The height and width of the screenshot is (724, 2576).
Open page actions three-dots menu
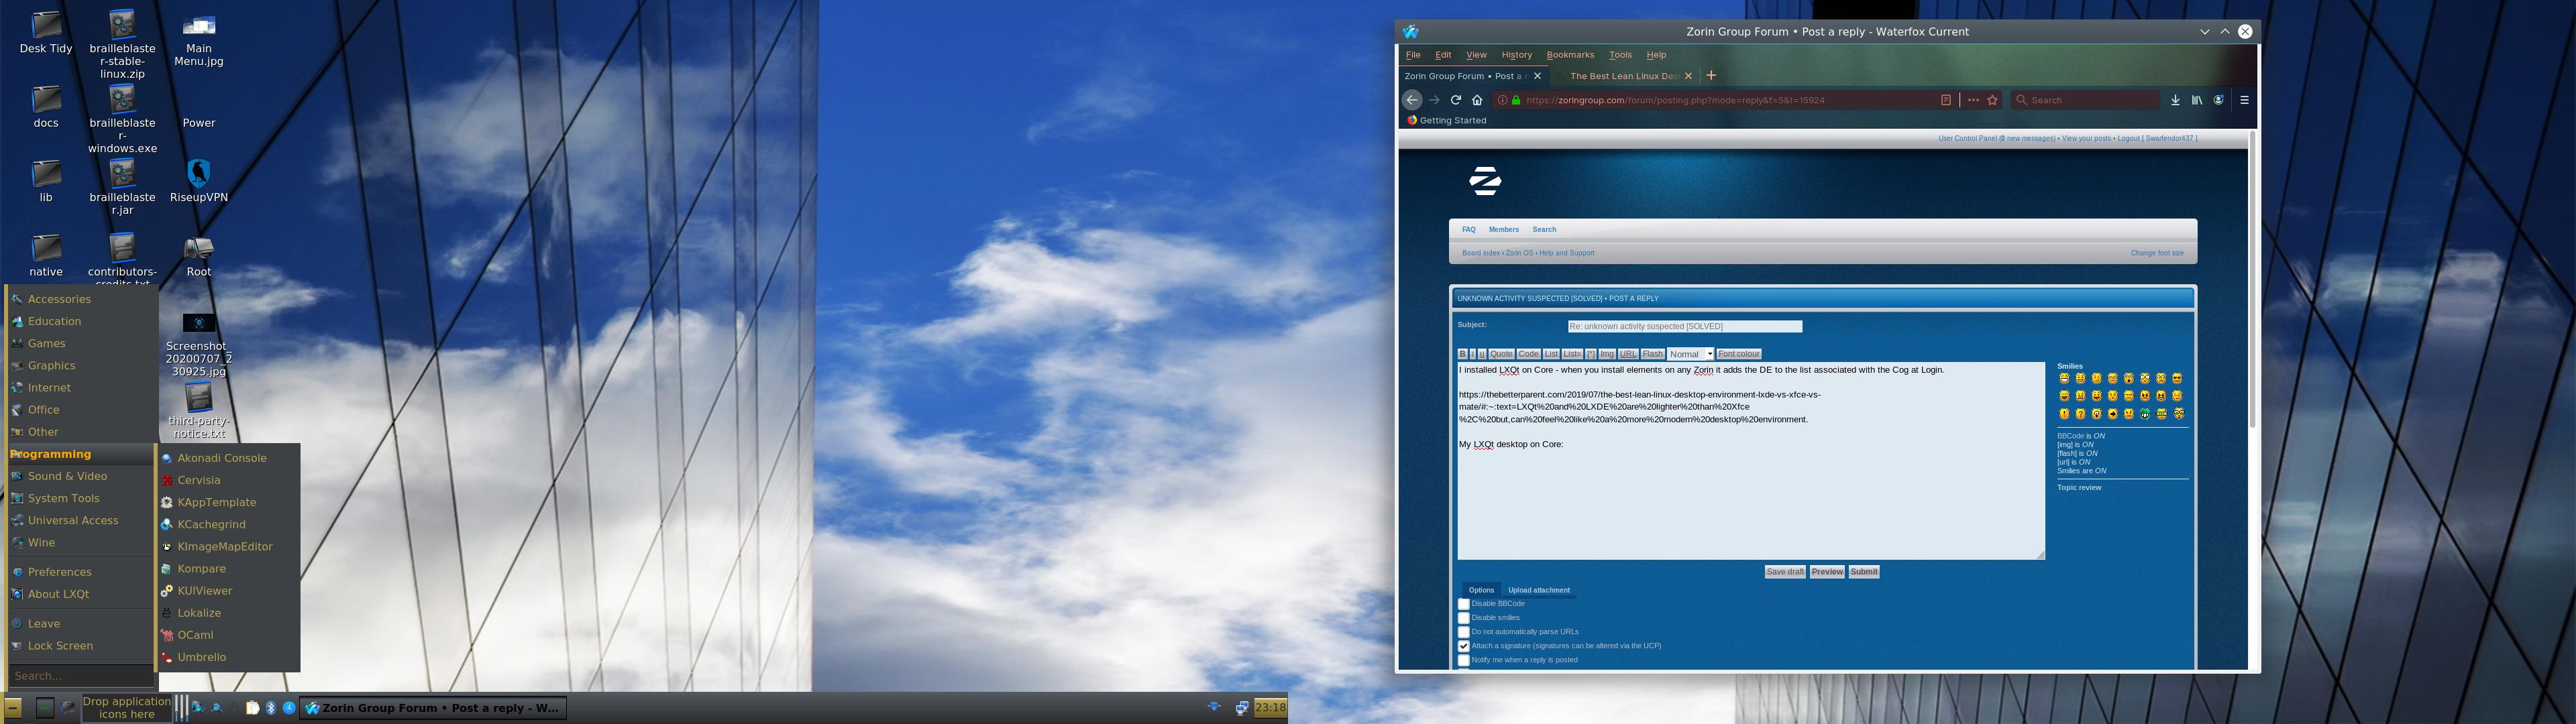point(1973,100)
